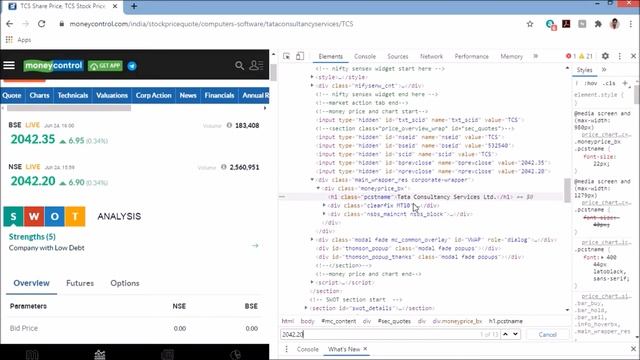Screen dimensions: 640x360
Task: Click the SWOT W tile
Action: (34, 216)
